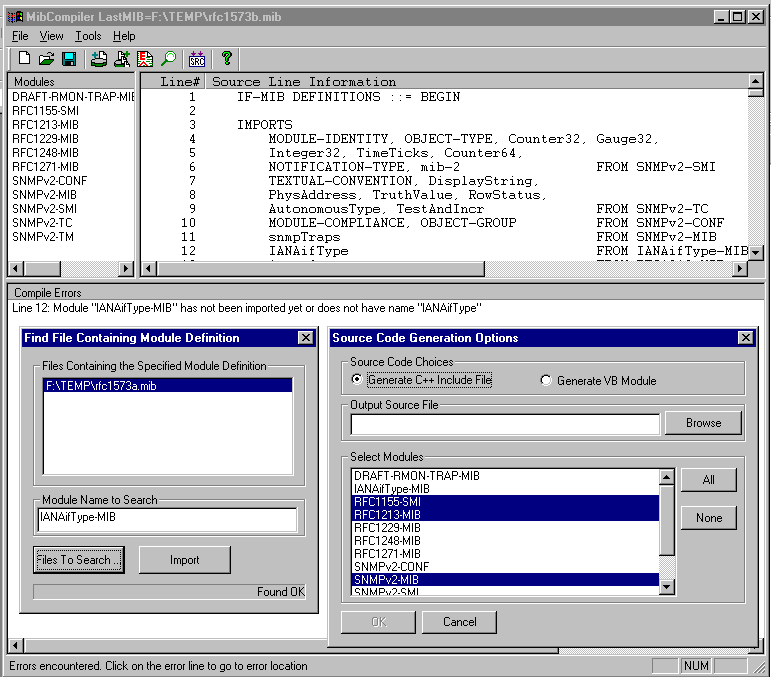The height and width of the screenshot is (677, 771).
Task: Click the green question mark help icon
Action: pyautogui.click(x=227, y=59)
